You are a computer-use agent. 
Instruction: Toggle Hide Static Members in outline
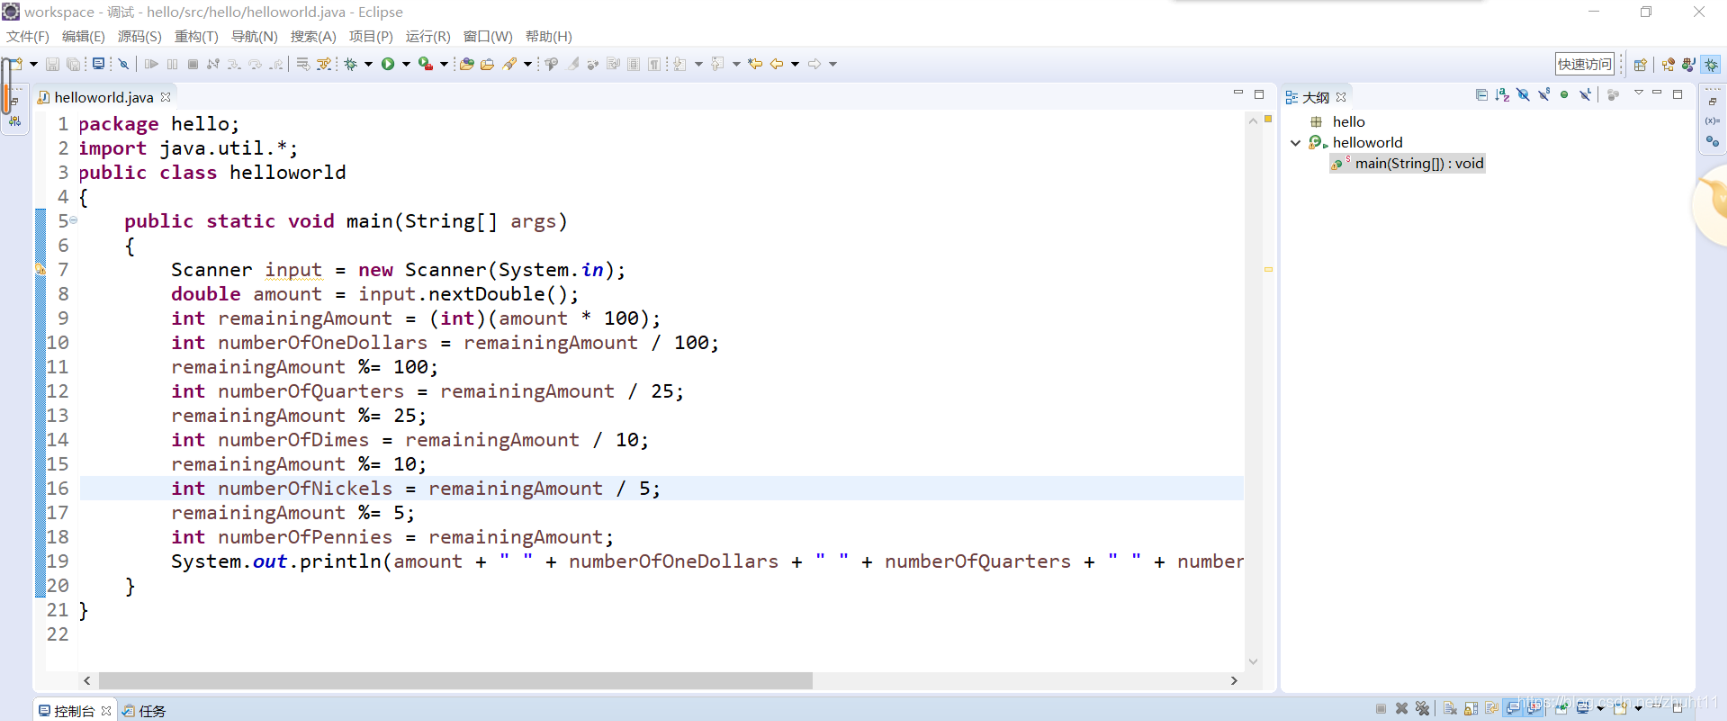[1544, 95]
